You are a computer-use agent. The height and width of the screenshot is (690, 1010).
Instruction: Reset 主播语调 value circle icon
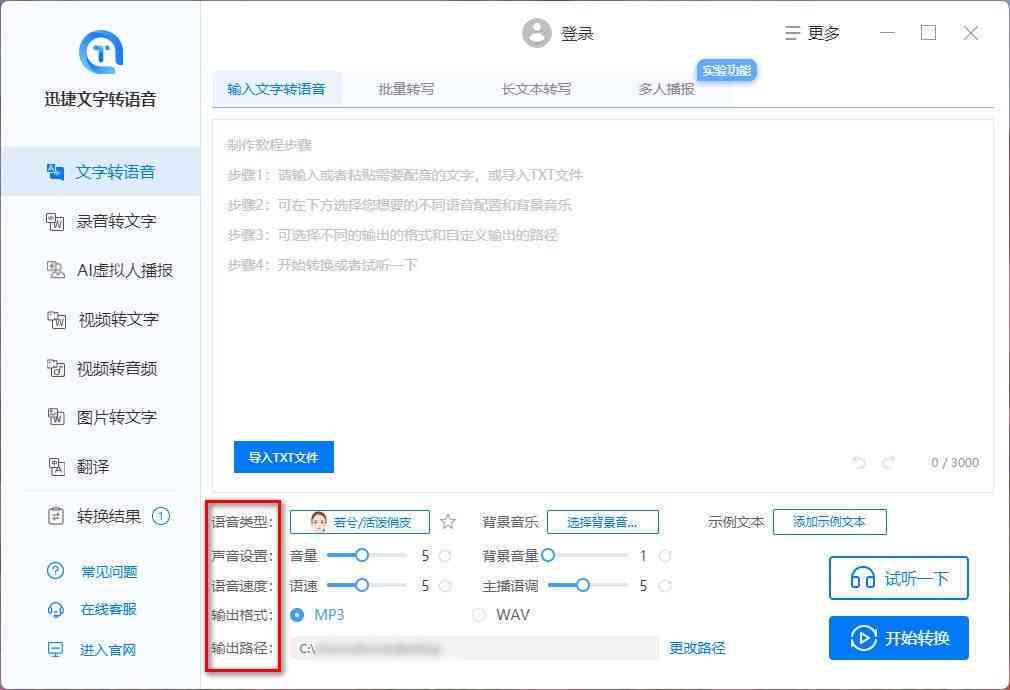pos(665,586)
